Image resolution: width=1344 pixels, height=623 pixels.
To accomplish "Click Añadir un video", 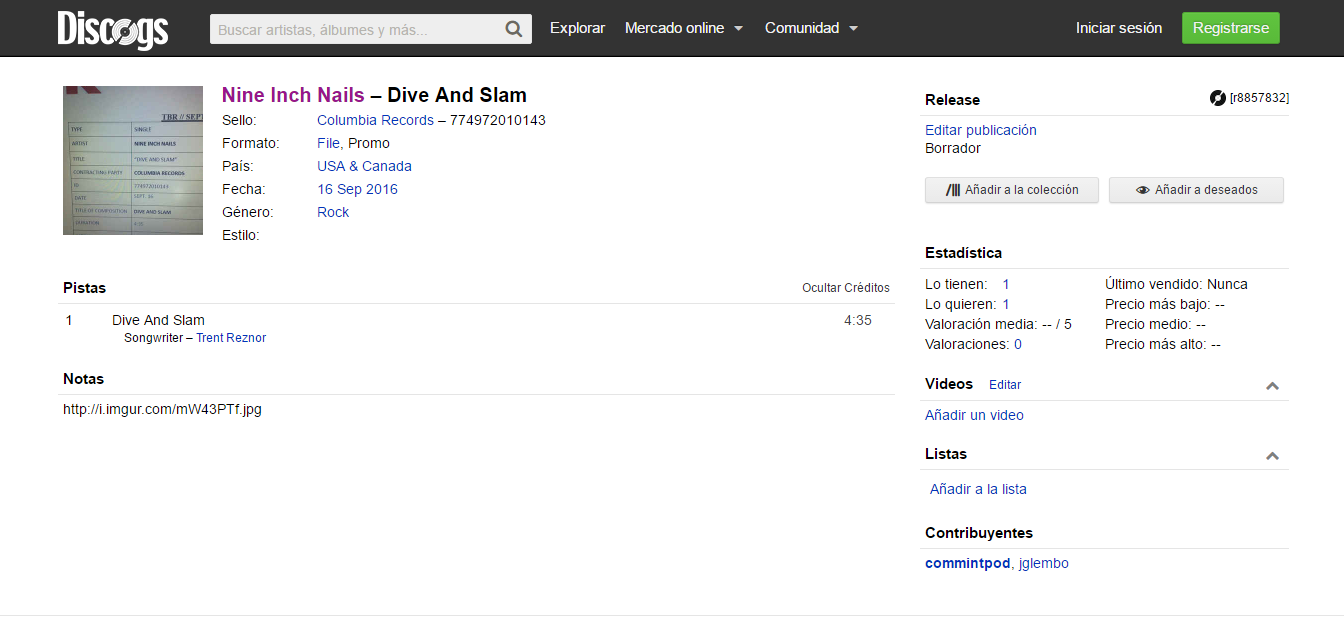I will (x=974, y=415).
